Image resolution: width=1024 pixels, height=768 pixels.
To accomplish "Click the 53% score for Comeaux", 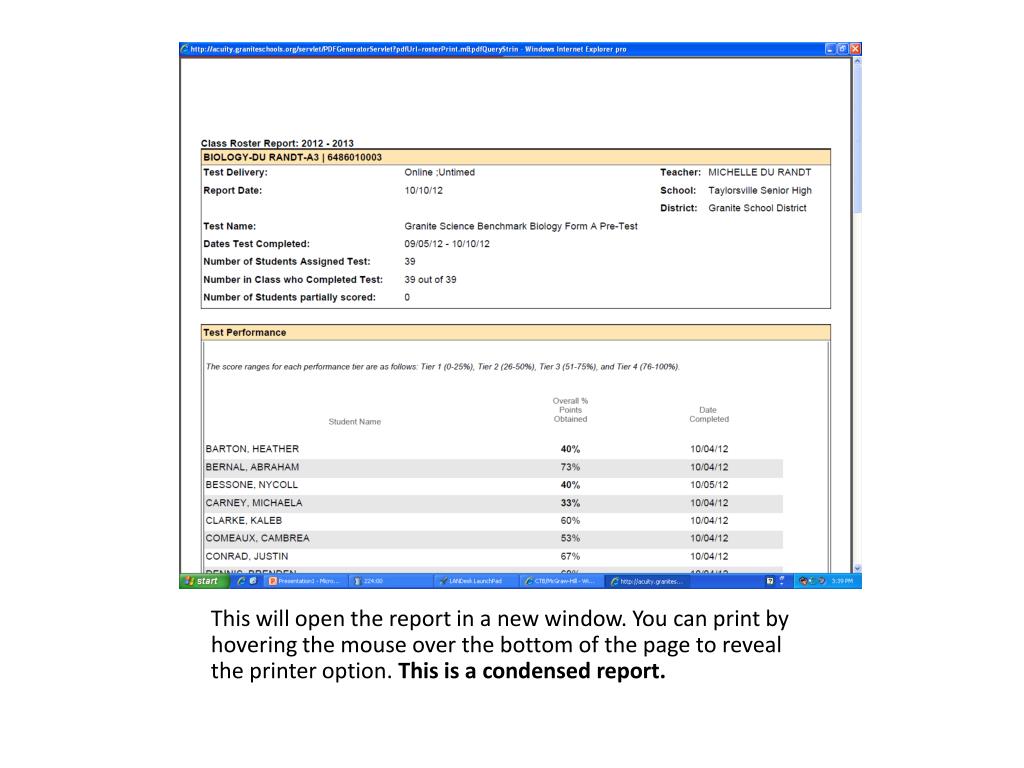I will [x=570, y=538].
